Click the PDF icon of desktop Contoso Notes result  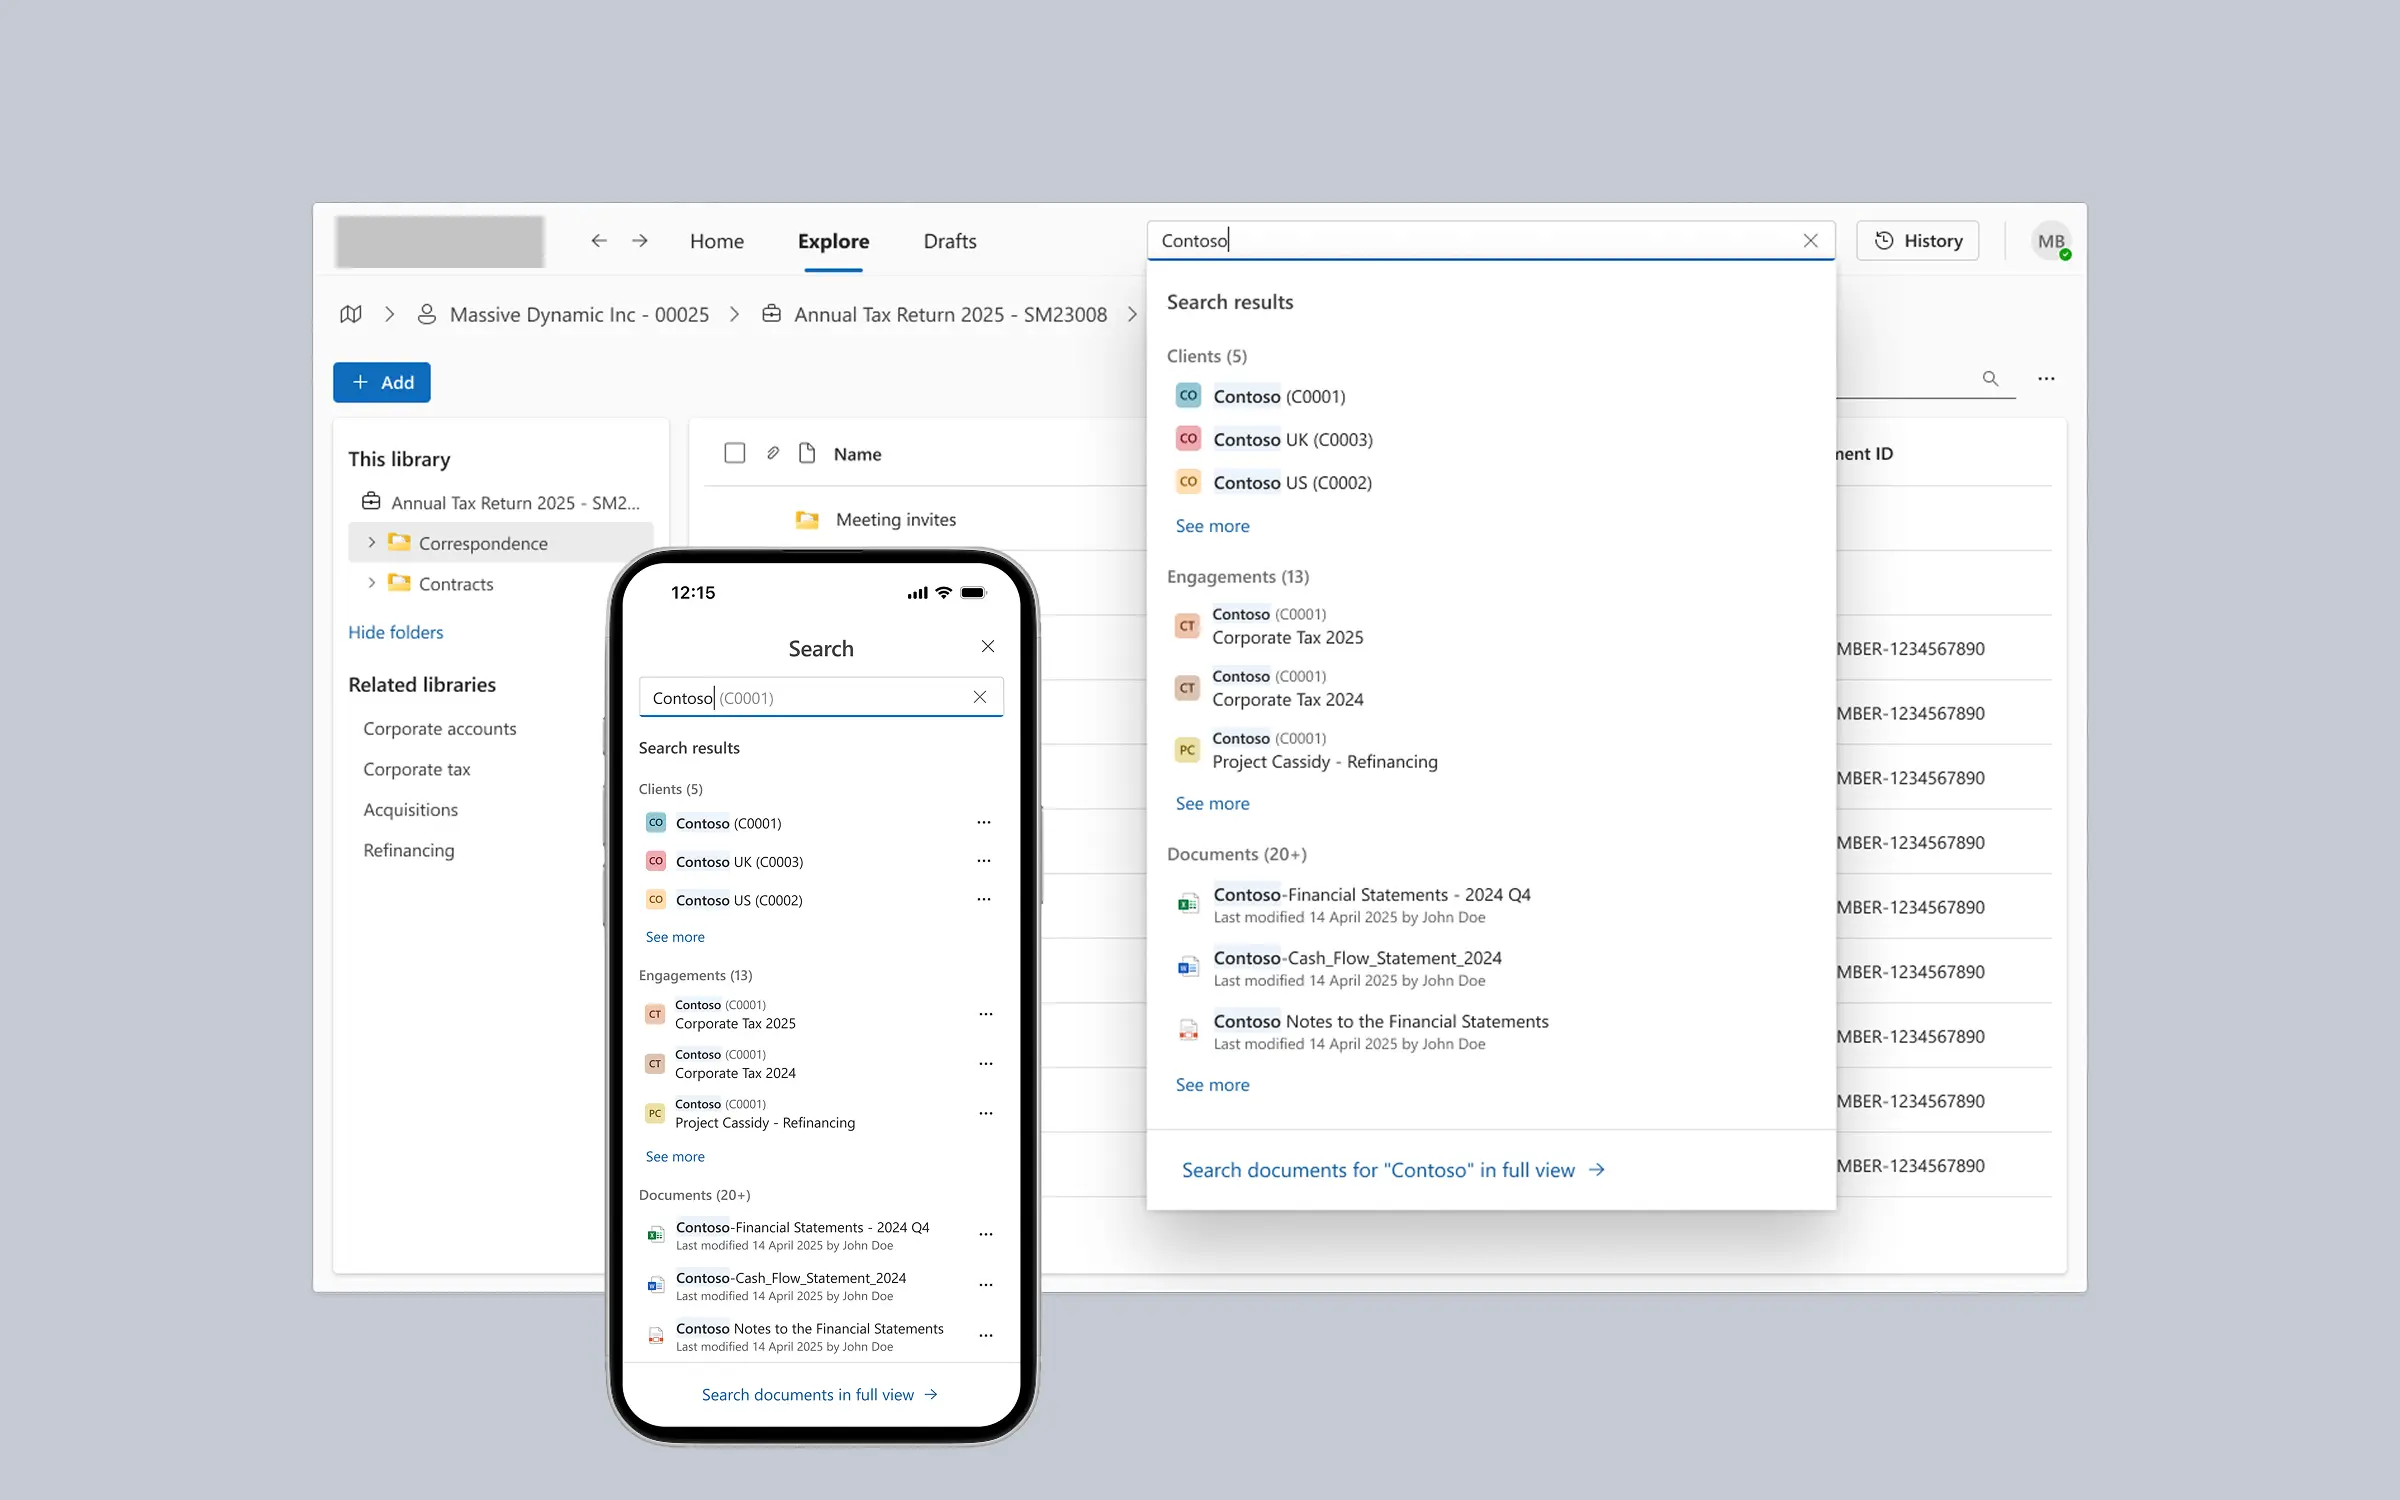[x=1188, y=1030]
